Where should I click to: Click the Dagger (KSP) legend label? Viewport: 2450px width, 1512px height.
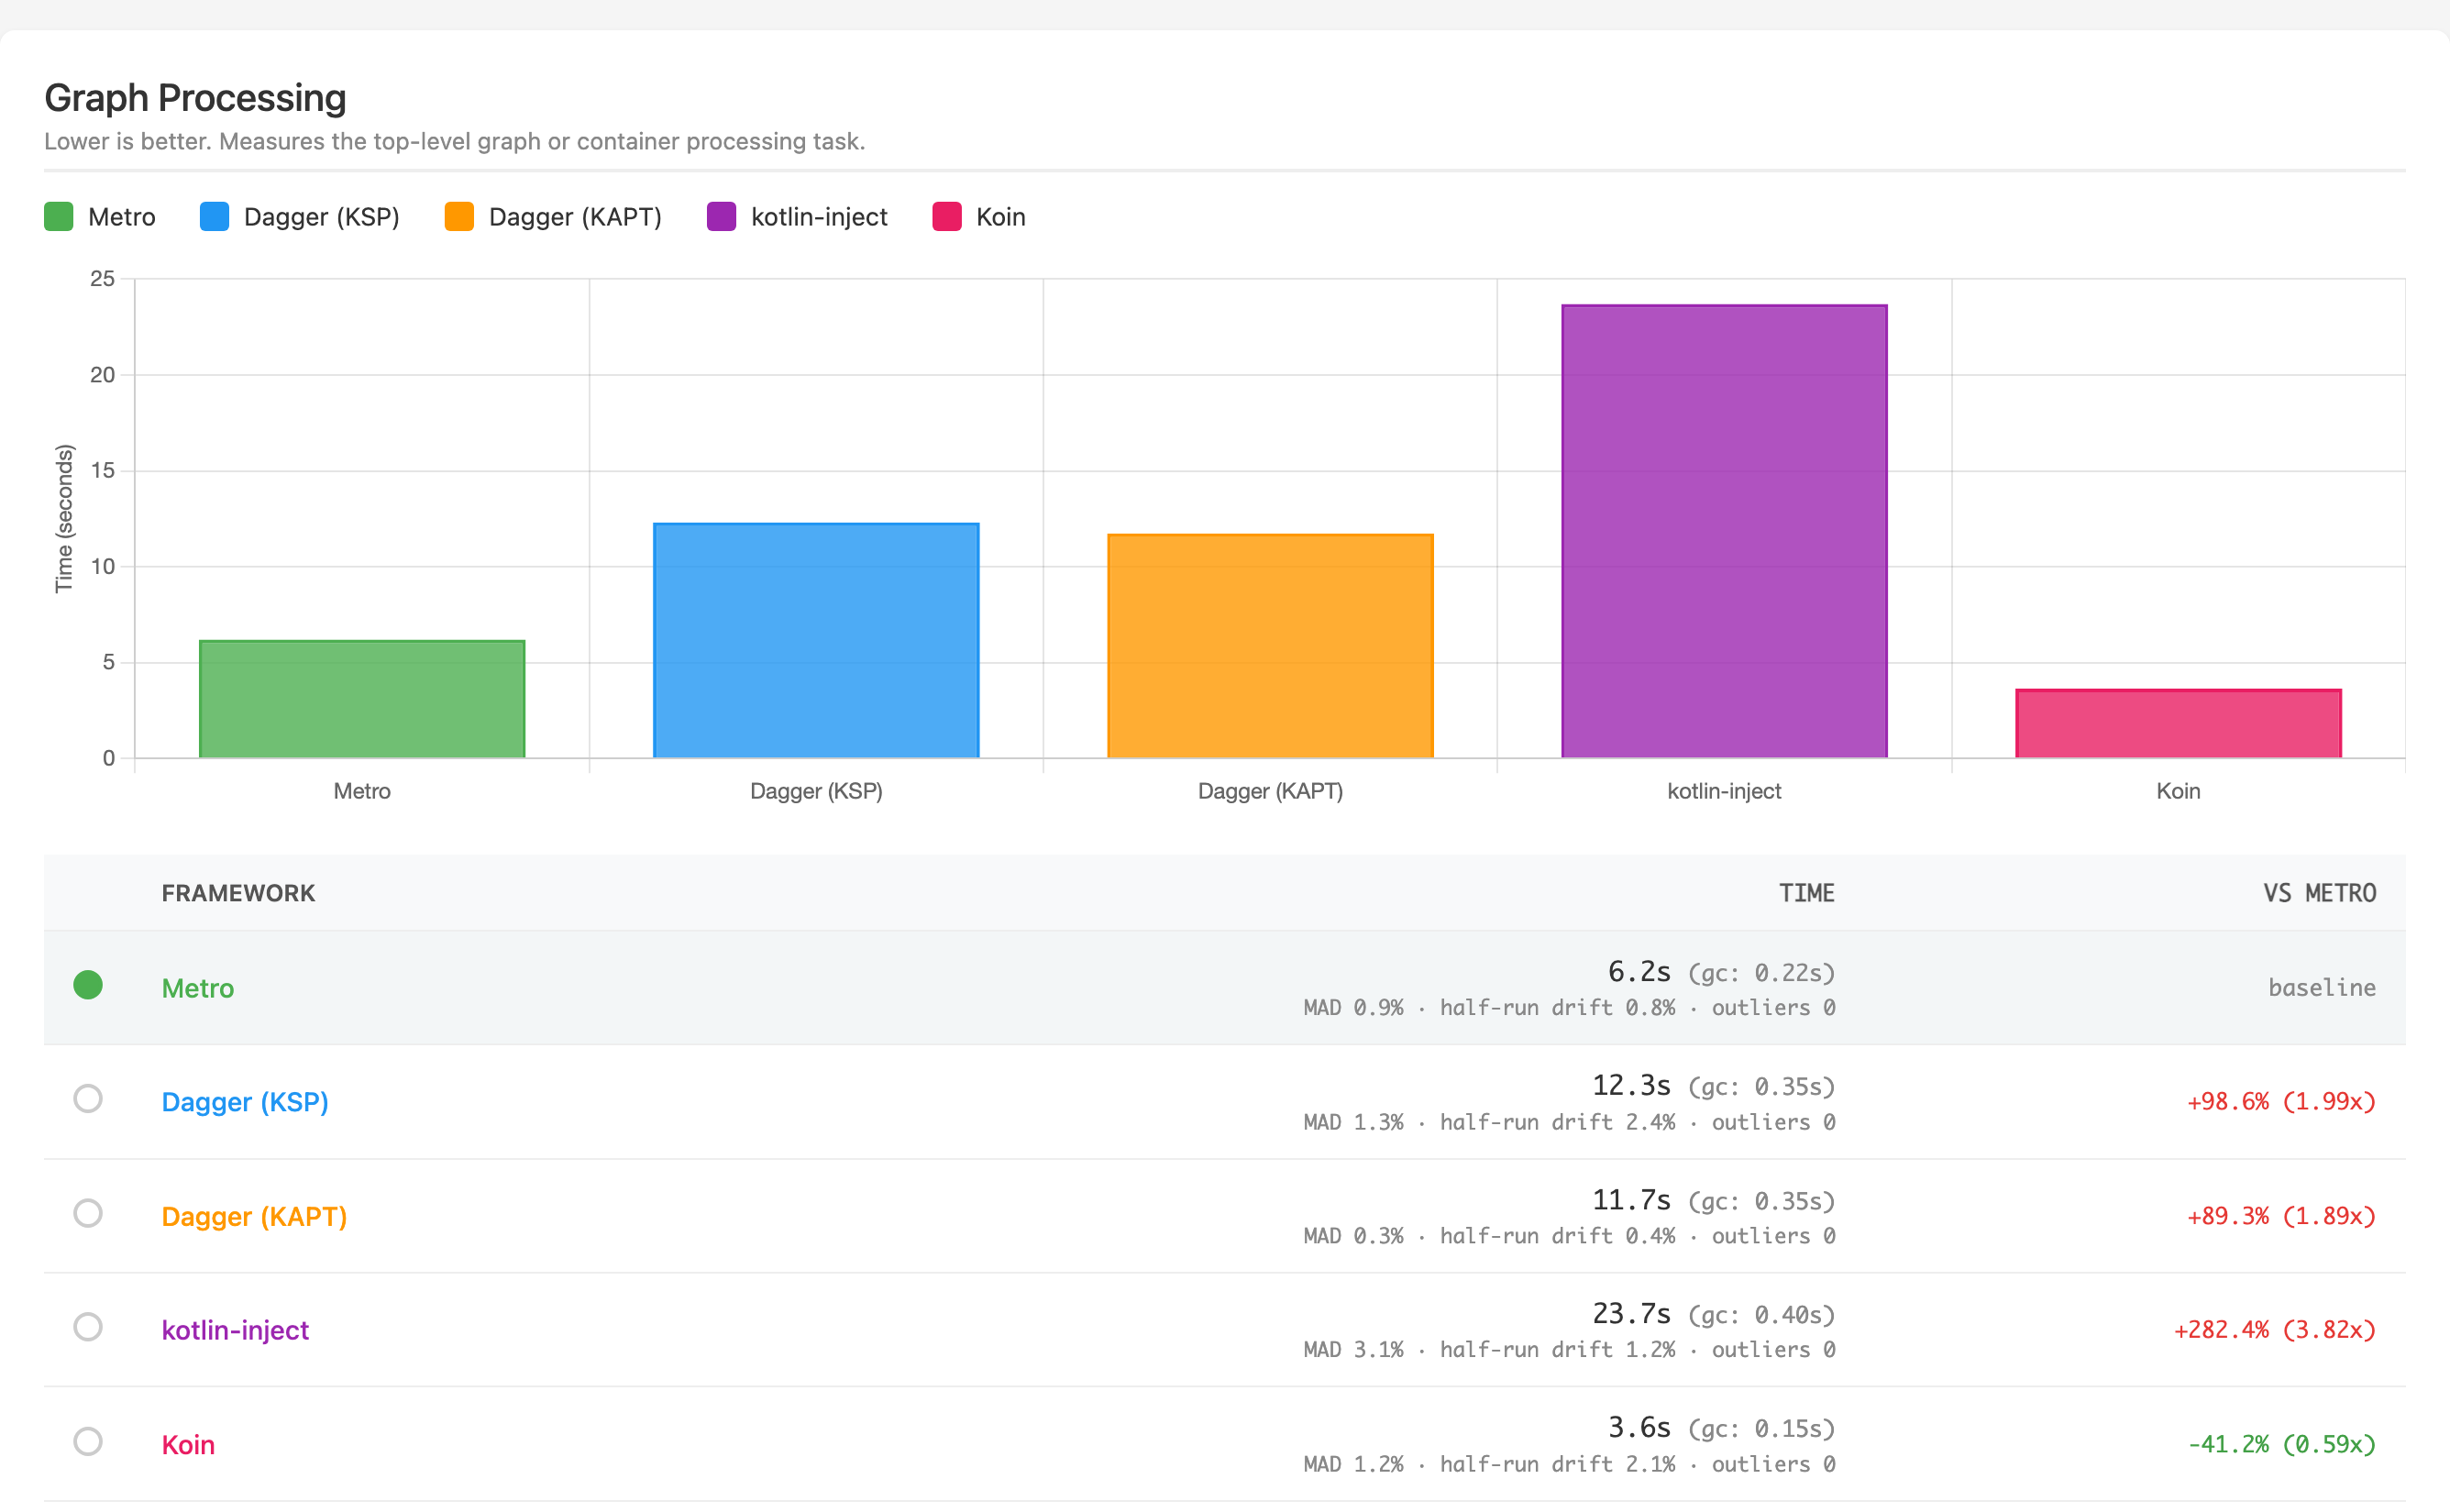tap(322, 217)
